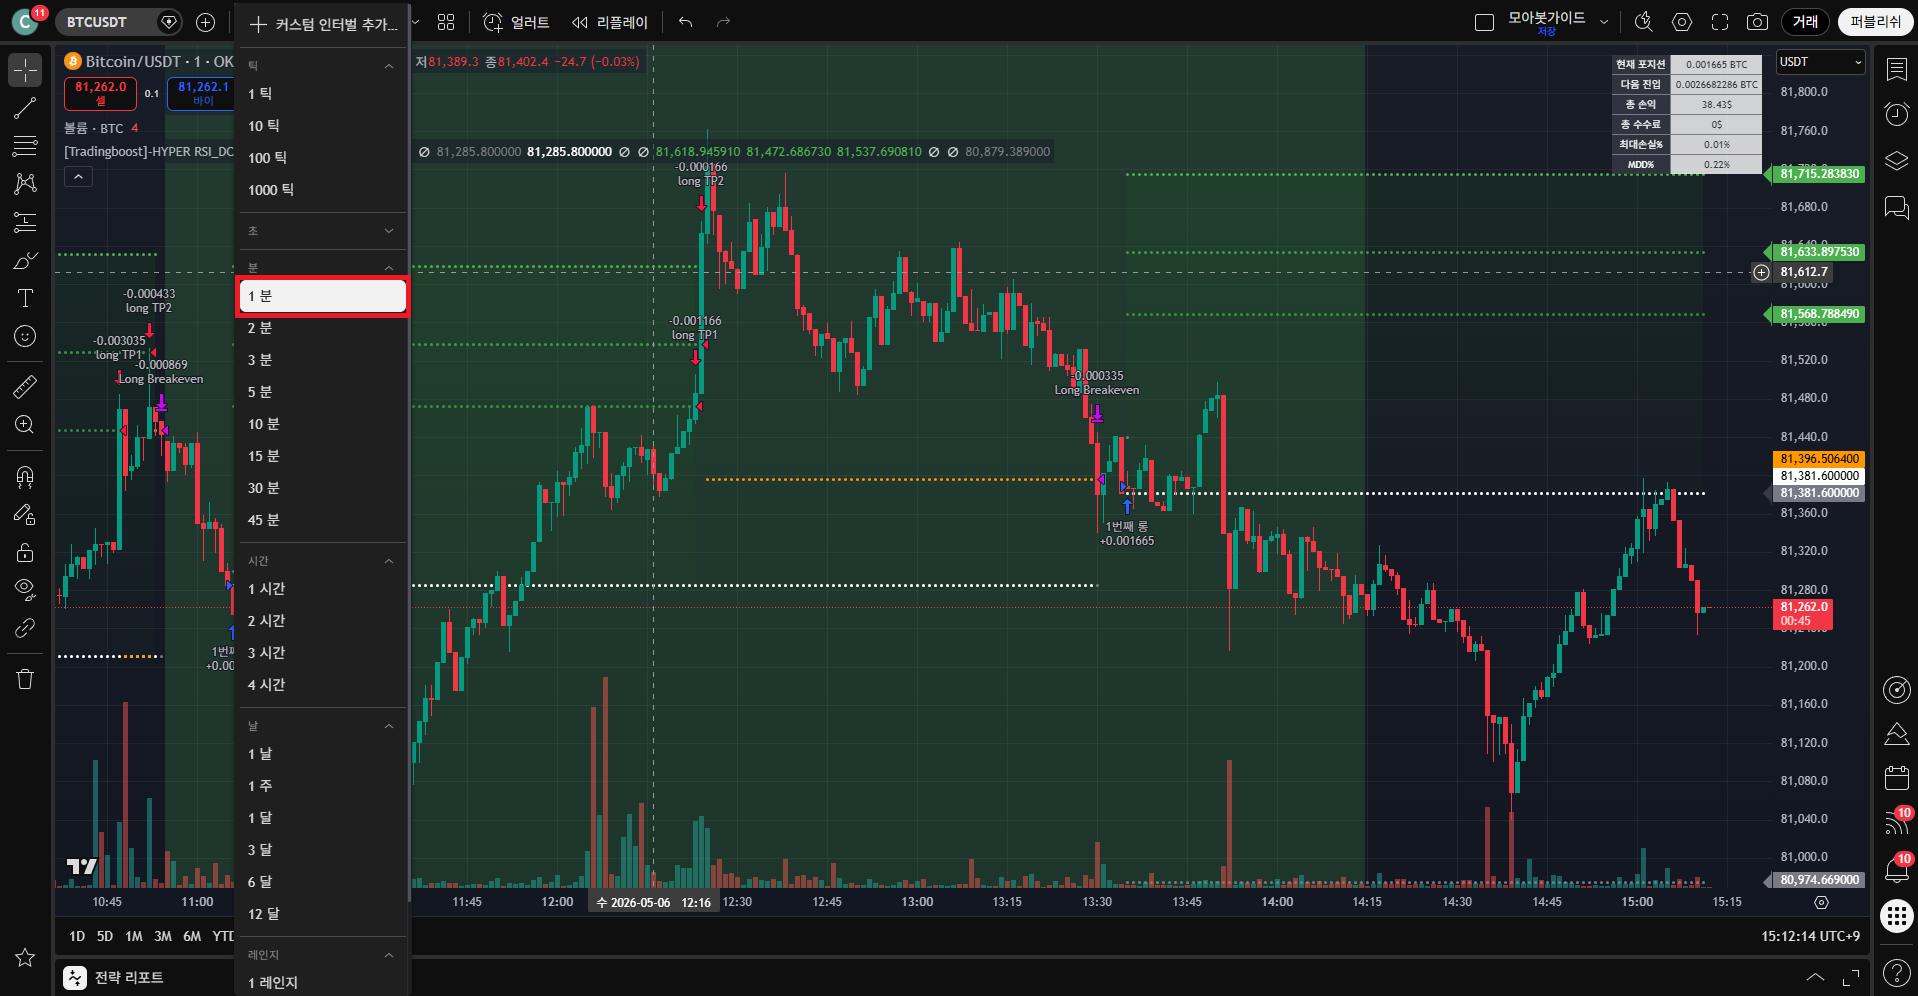This screenshot has height=996, width=1918.
Task: Open the object tree layers panel
Action: 1896,161
